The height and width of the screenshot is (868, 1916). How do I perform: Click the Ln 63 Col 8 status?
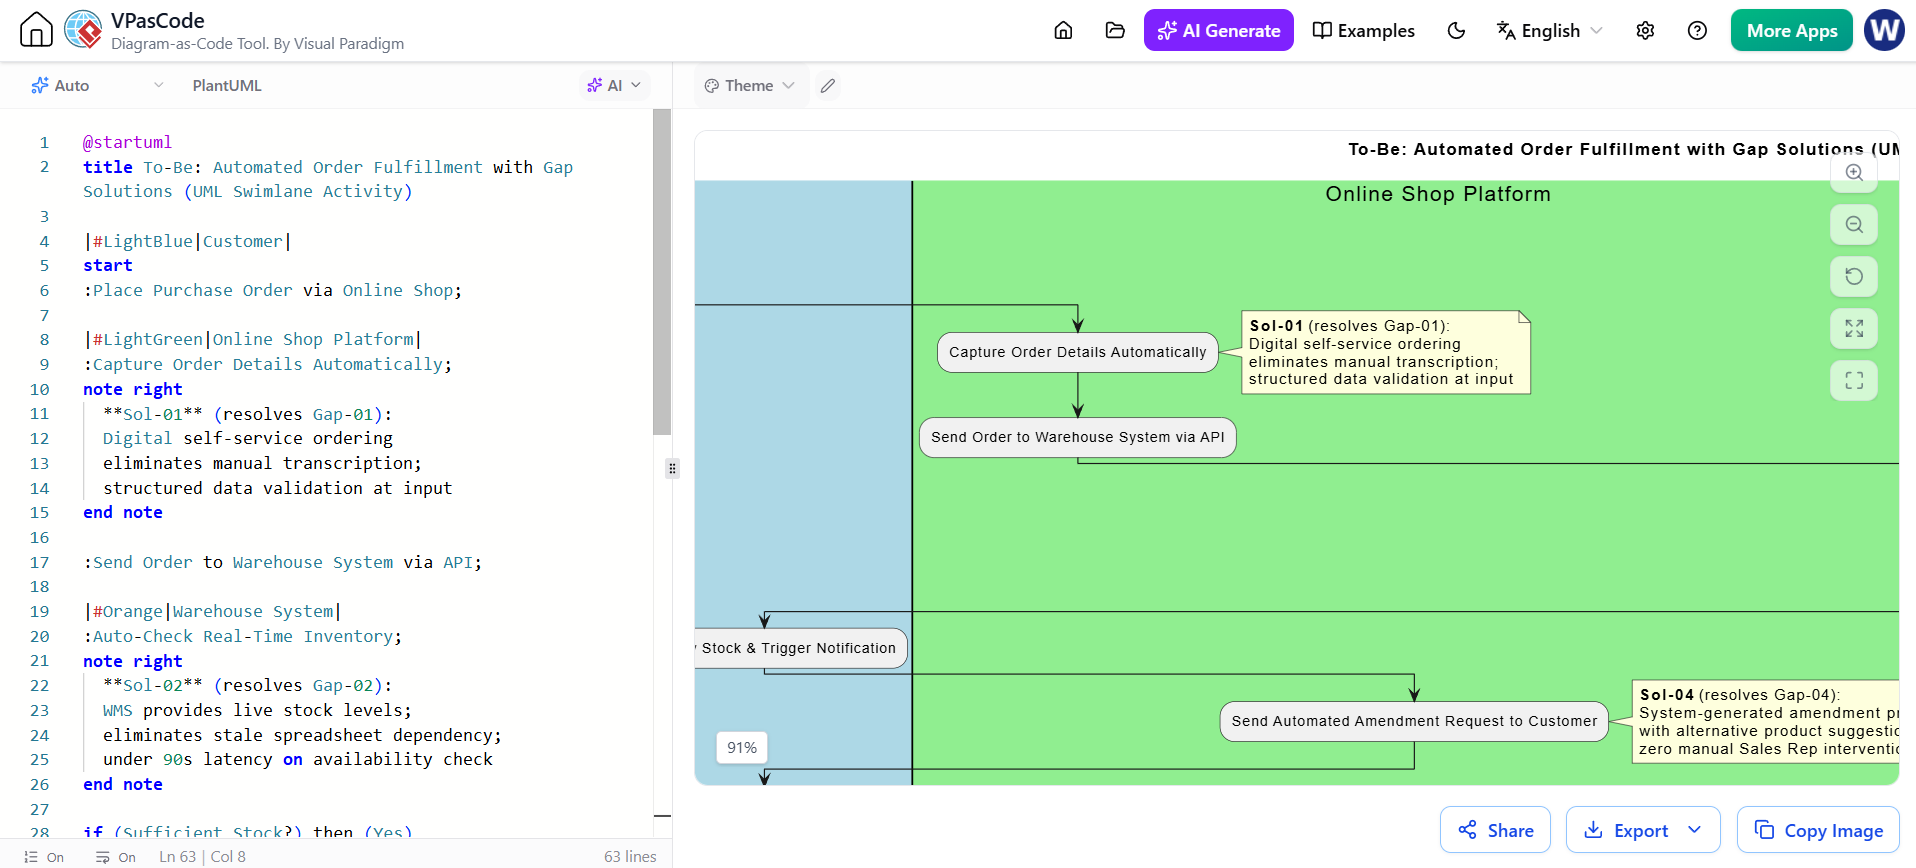coord(202,857)
